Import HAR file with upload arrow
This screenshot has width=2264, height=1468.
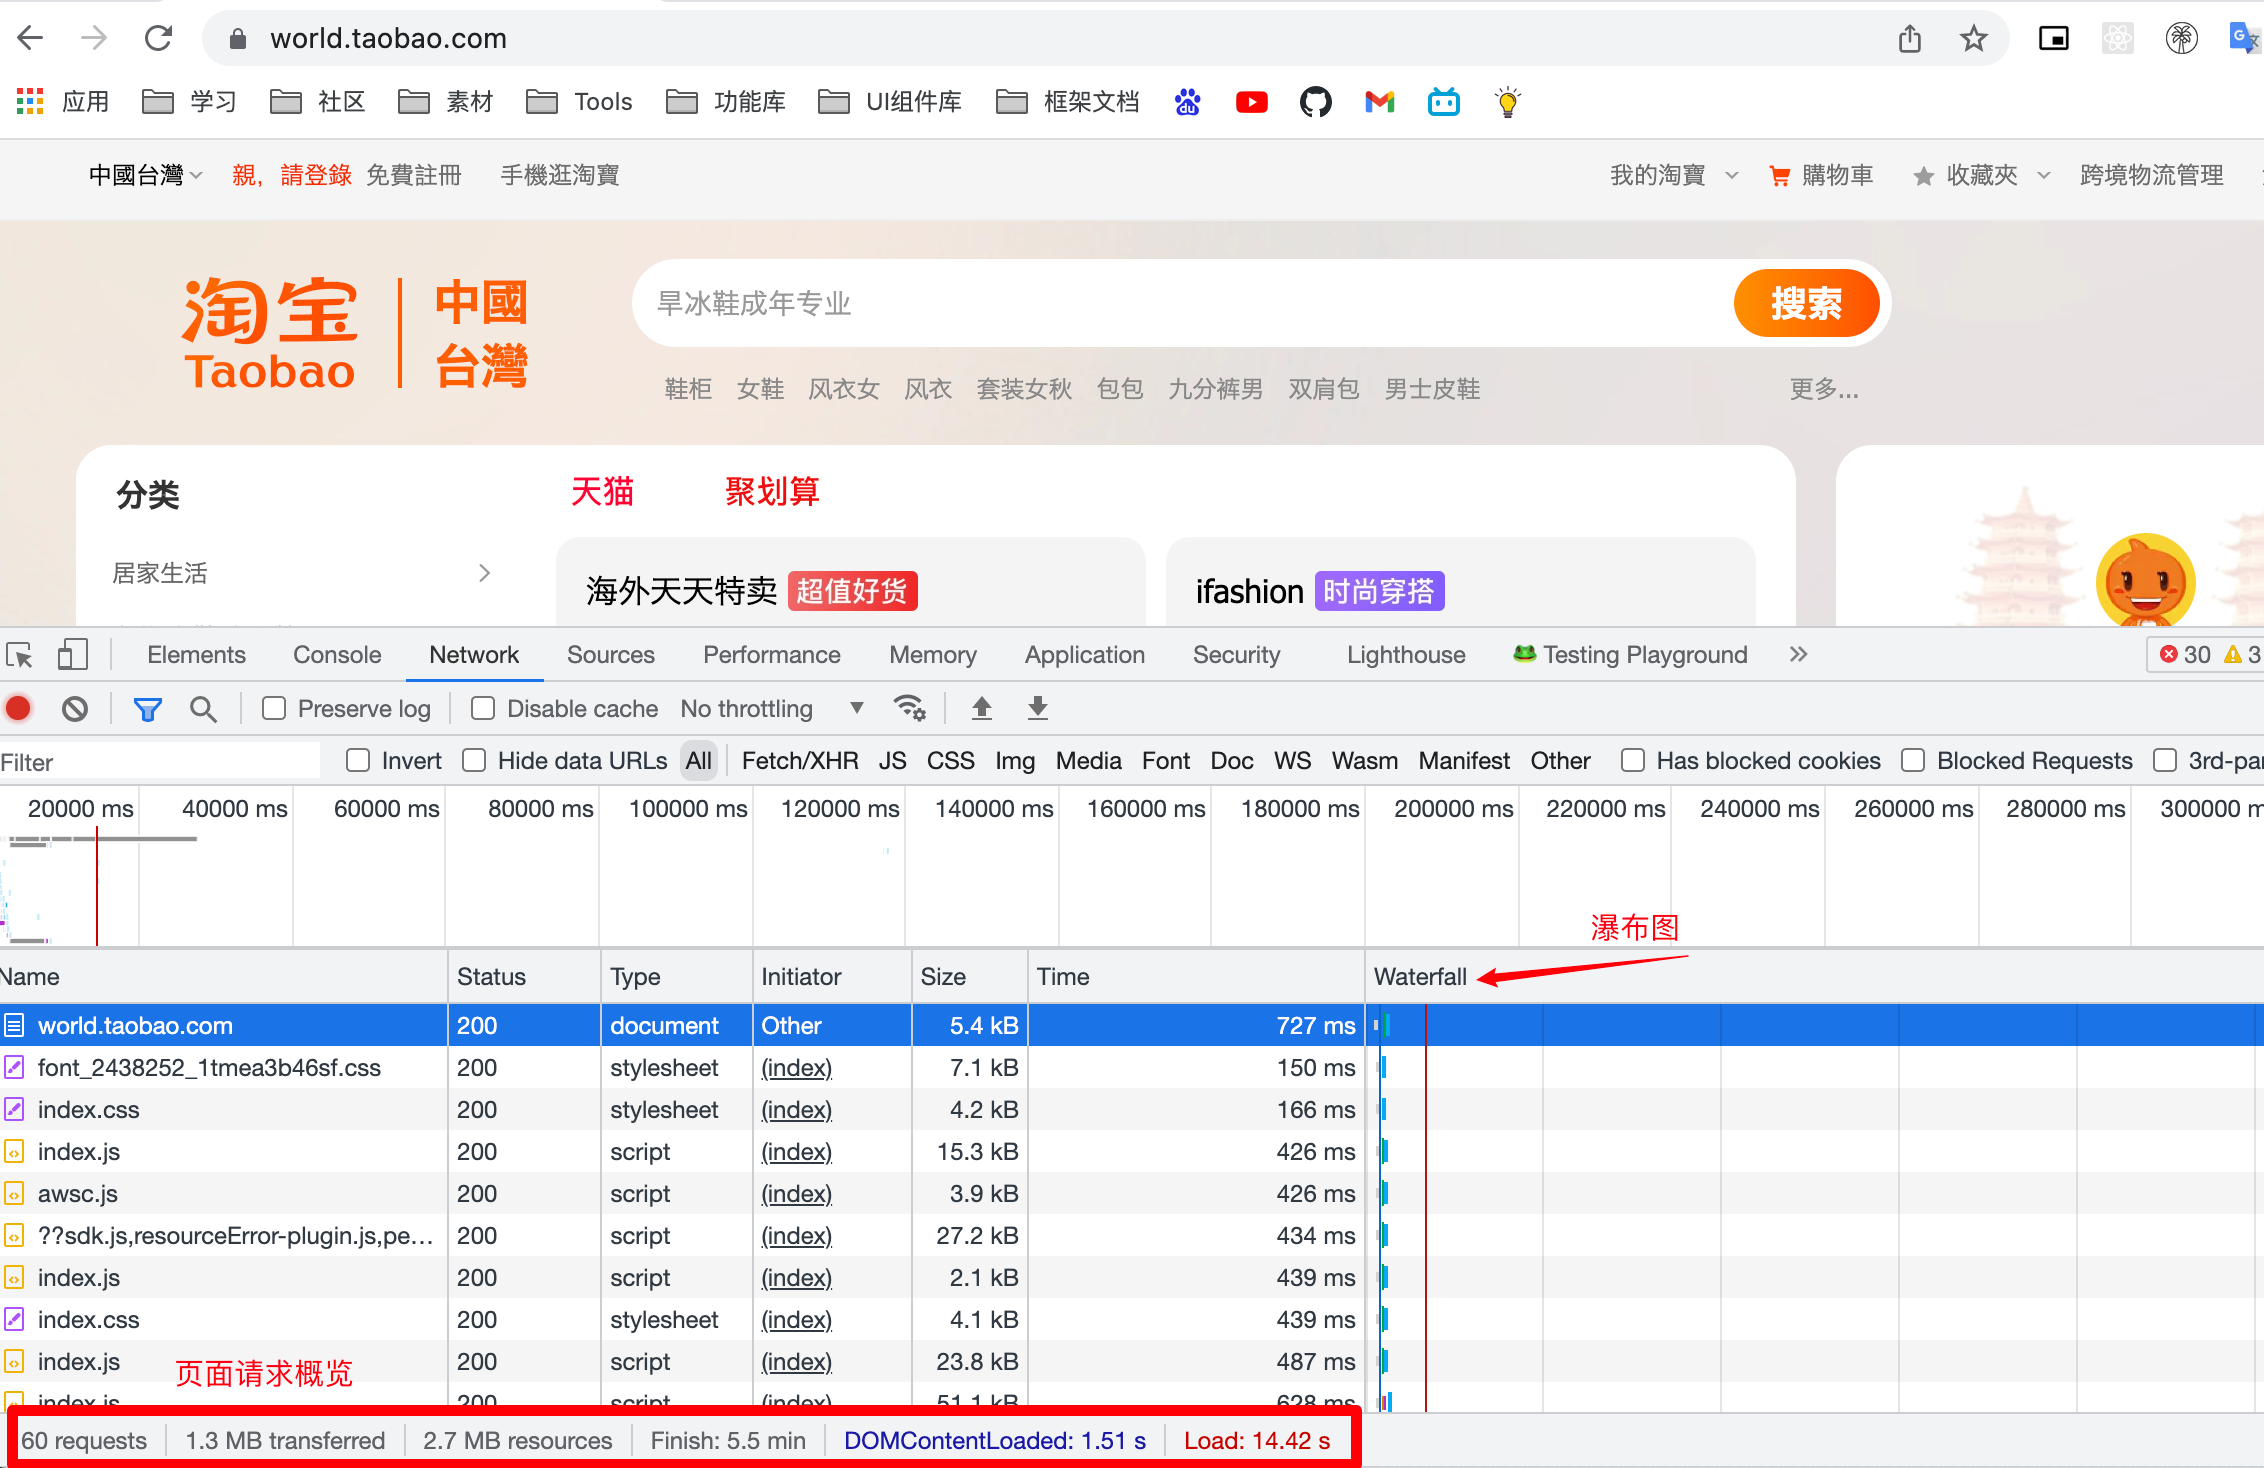pyautogui.click(x=982, y=708)
